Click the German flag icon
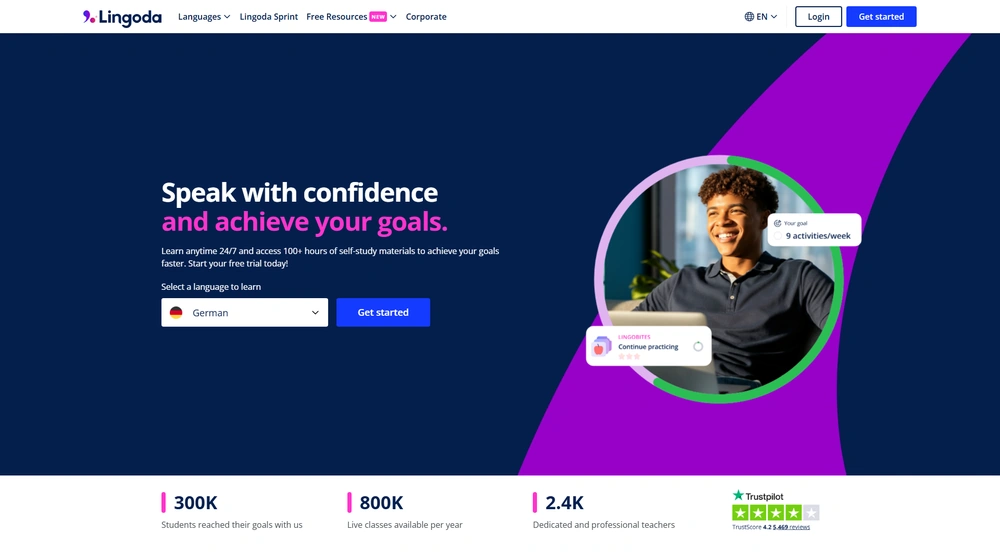This screenshot has width=1000, height=560. pyautogui.click(x=176, y=313)
